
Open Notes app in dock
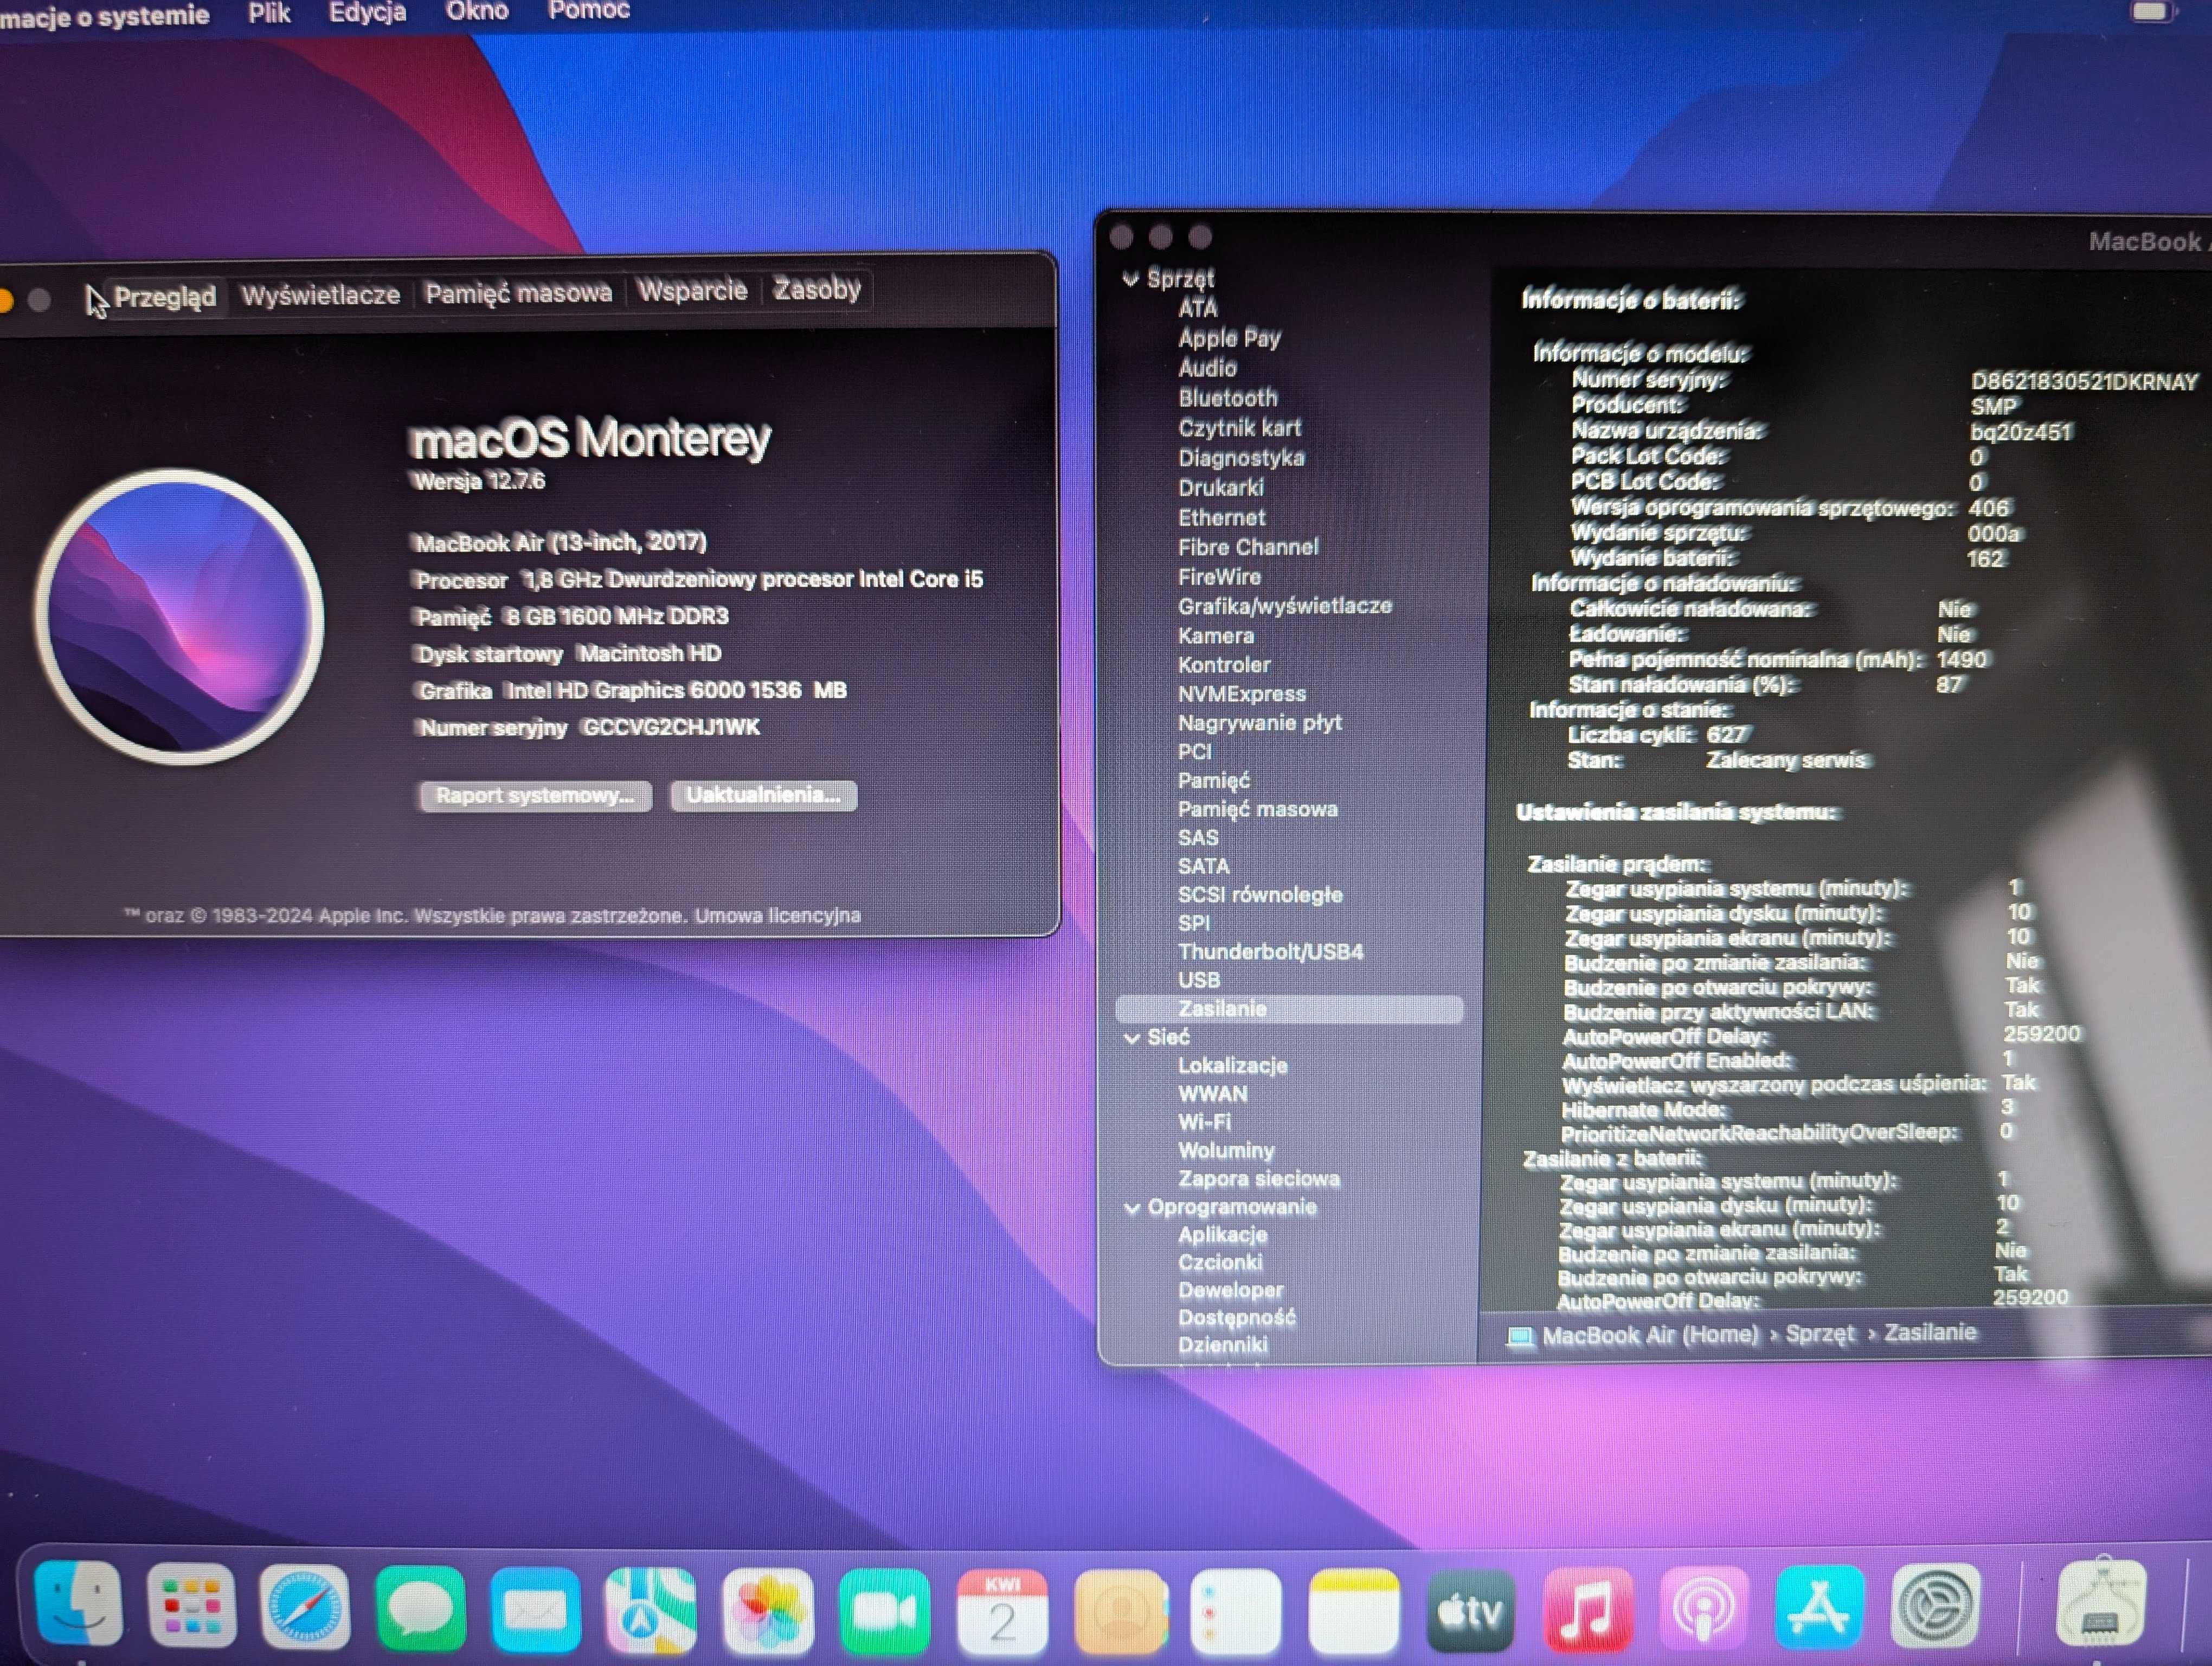tap(1353, 1611)
